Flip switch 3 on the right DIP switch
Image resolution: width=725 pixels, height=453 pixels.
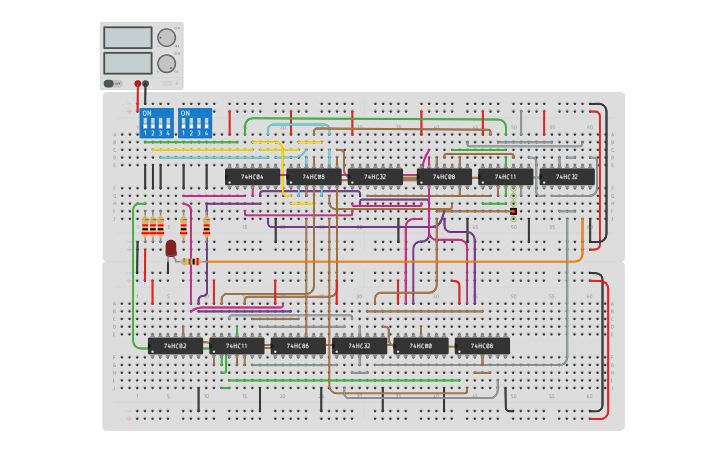coord(199,123)
